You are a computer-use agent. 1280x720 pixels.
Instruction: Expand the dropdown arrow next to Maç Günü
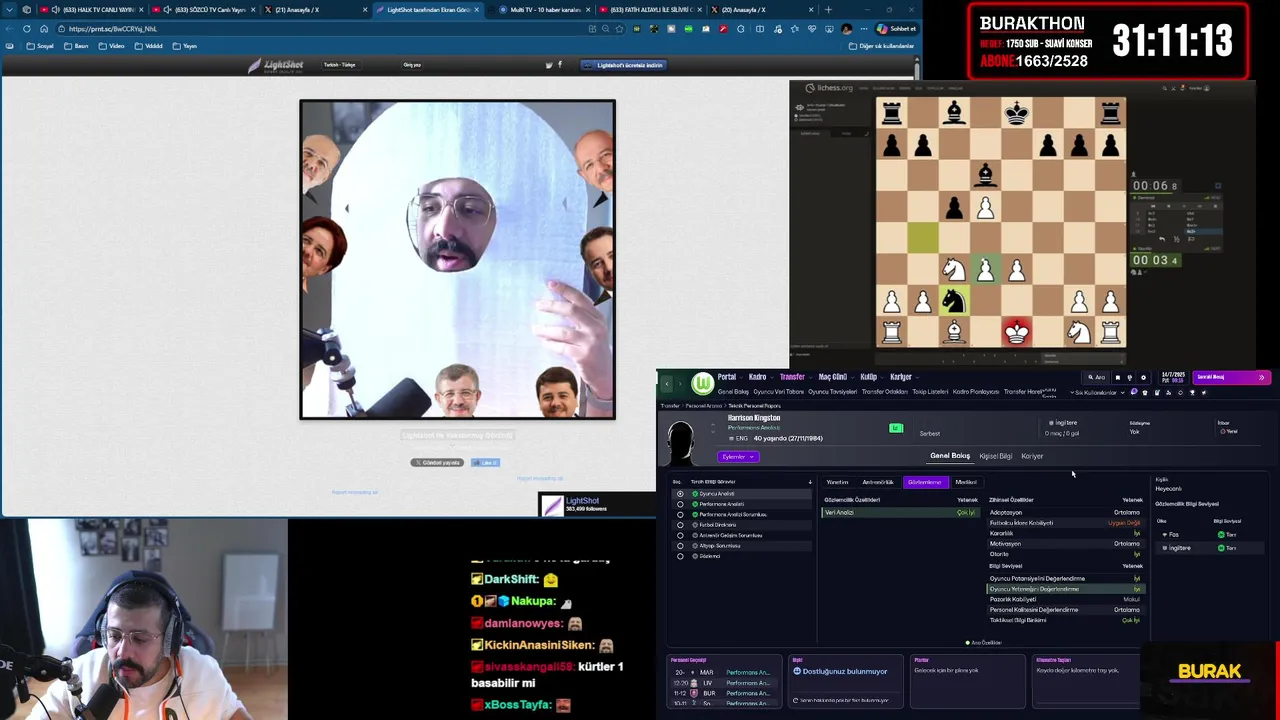coord(852,378)
